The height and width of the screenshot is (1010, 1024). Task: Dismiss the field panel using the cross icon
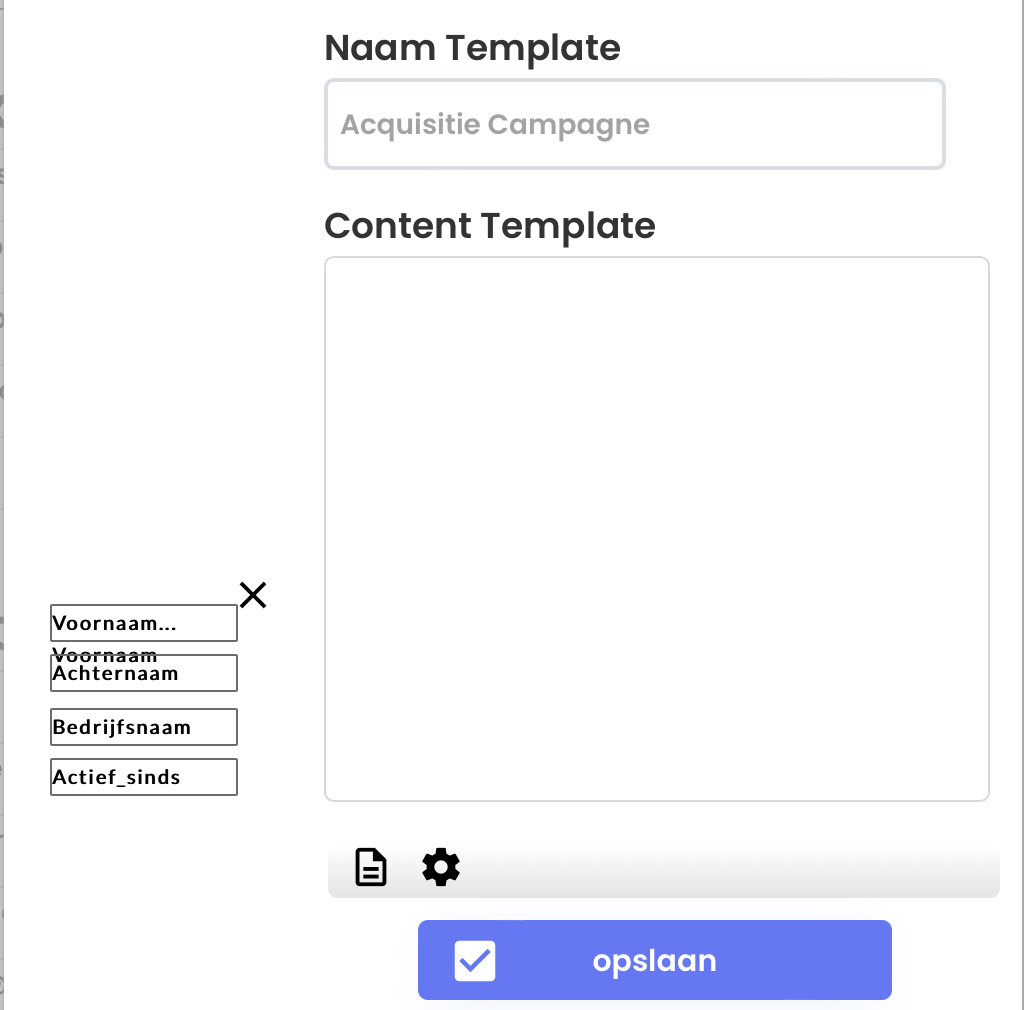pos(253,595)
